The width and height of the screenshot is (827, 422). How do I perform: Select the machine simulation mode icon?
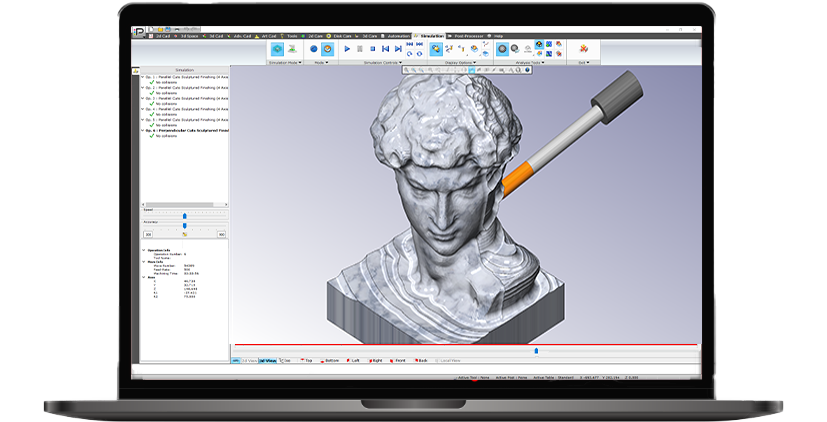[x=292, y=49]
